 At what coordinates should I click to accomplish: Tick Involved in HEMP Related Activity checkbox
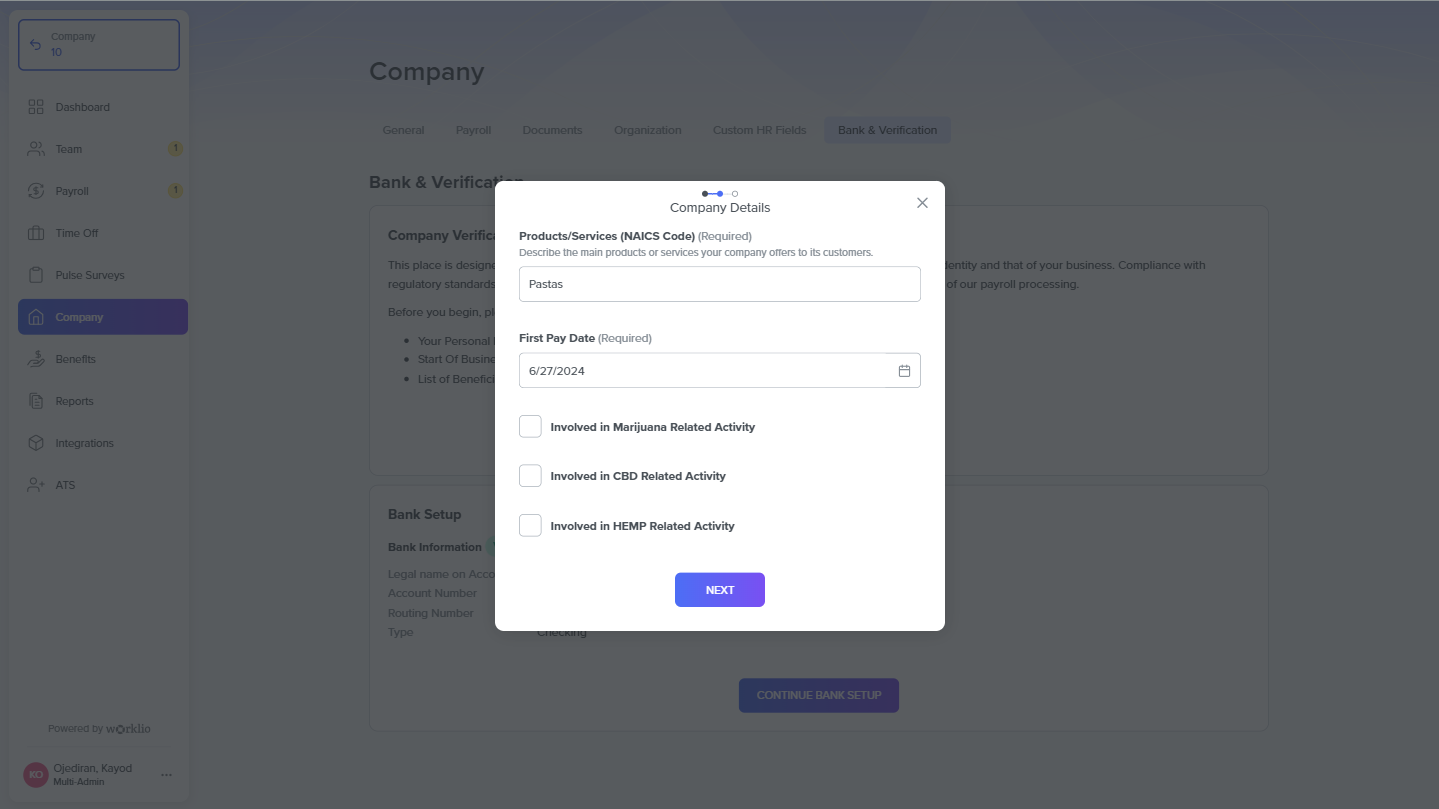pyautogui.click(x=530, y=525)
